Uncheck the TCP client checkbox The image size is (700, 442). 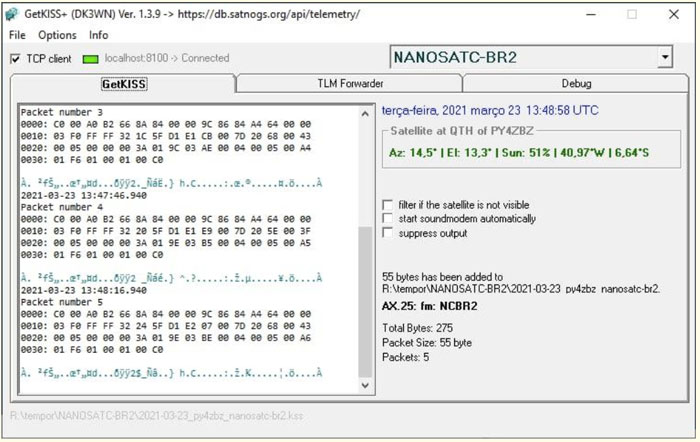tap(16, 59)
